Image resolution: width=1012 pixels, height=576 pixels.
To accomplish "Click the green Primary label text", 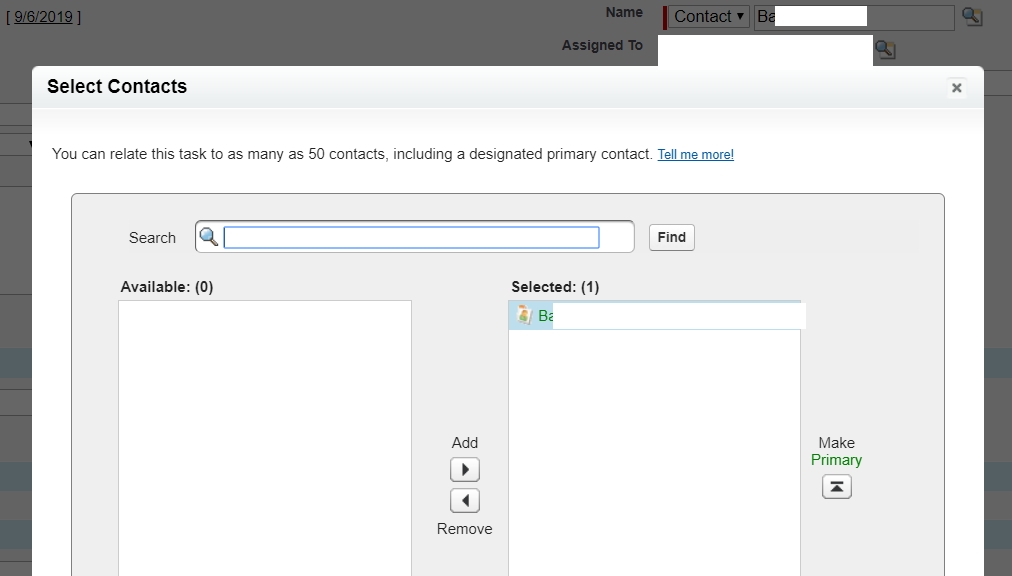I will click(x=836, y=460).
